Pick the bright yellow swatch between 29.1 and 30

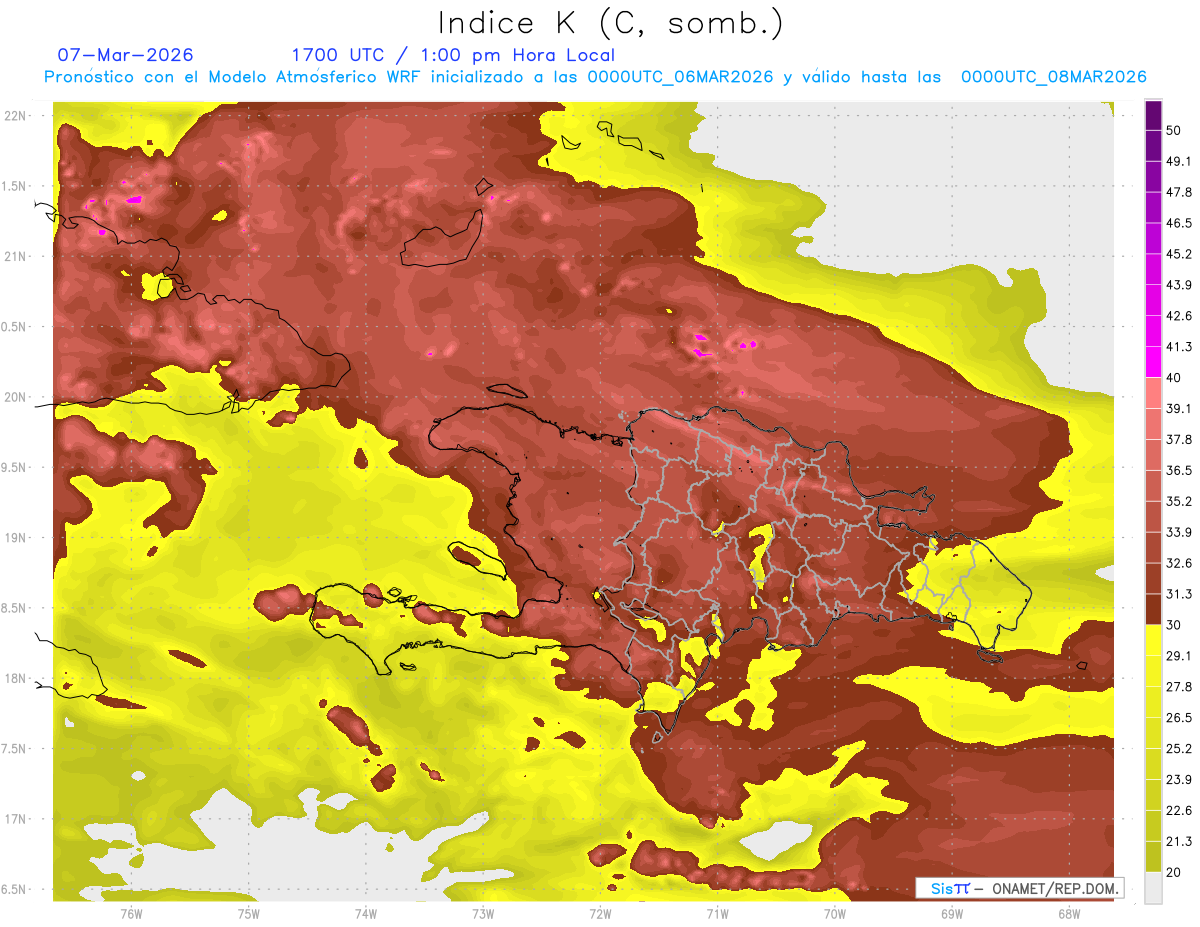[1153, 640]
